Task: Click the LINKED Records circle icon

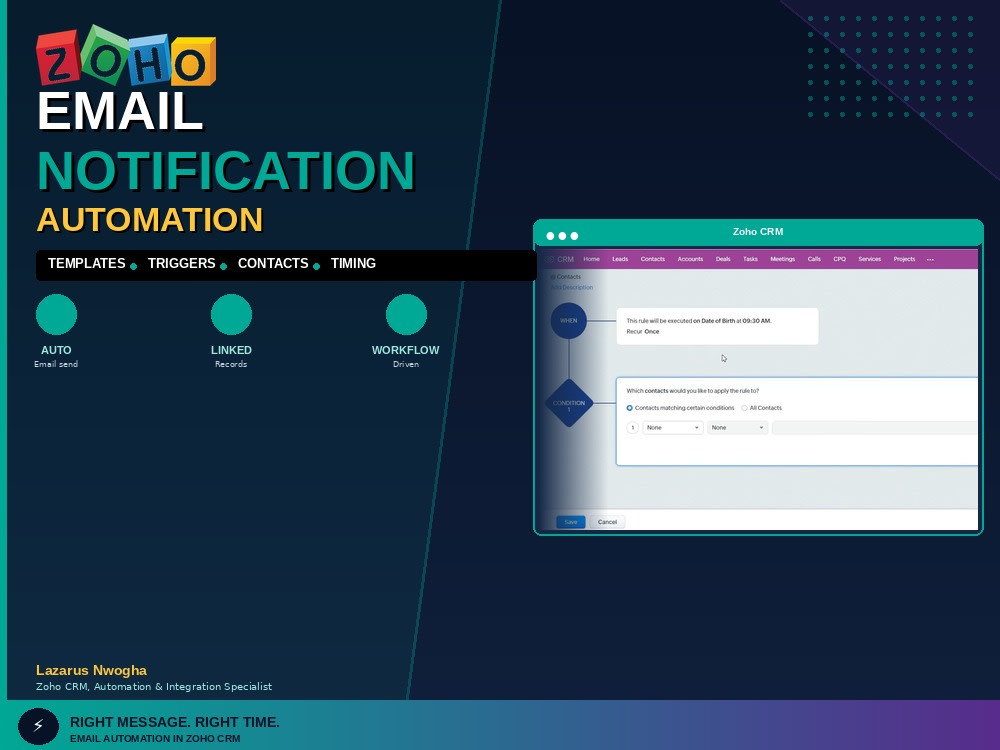Action: 231,314
